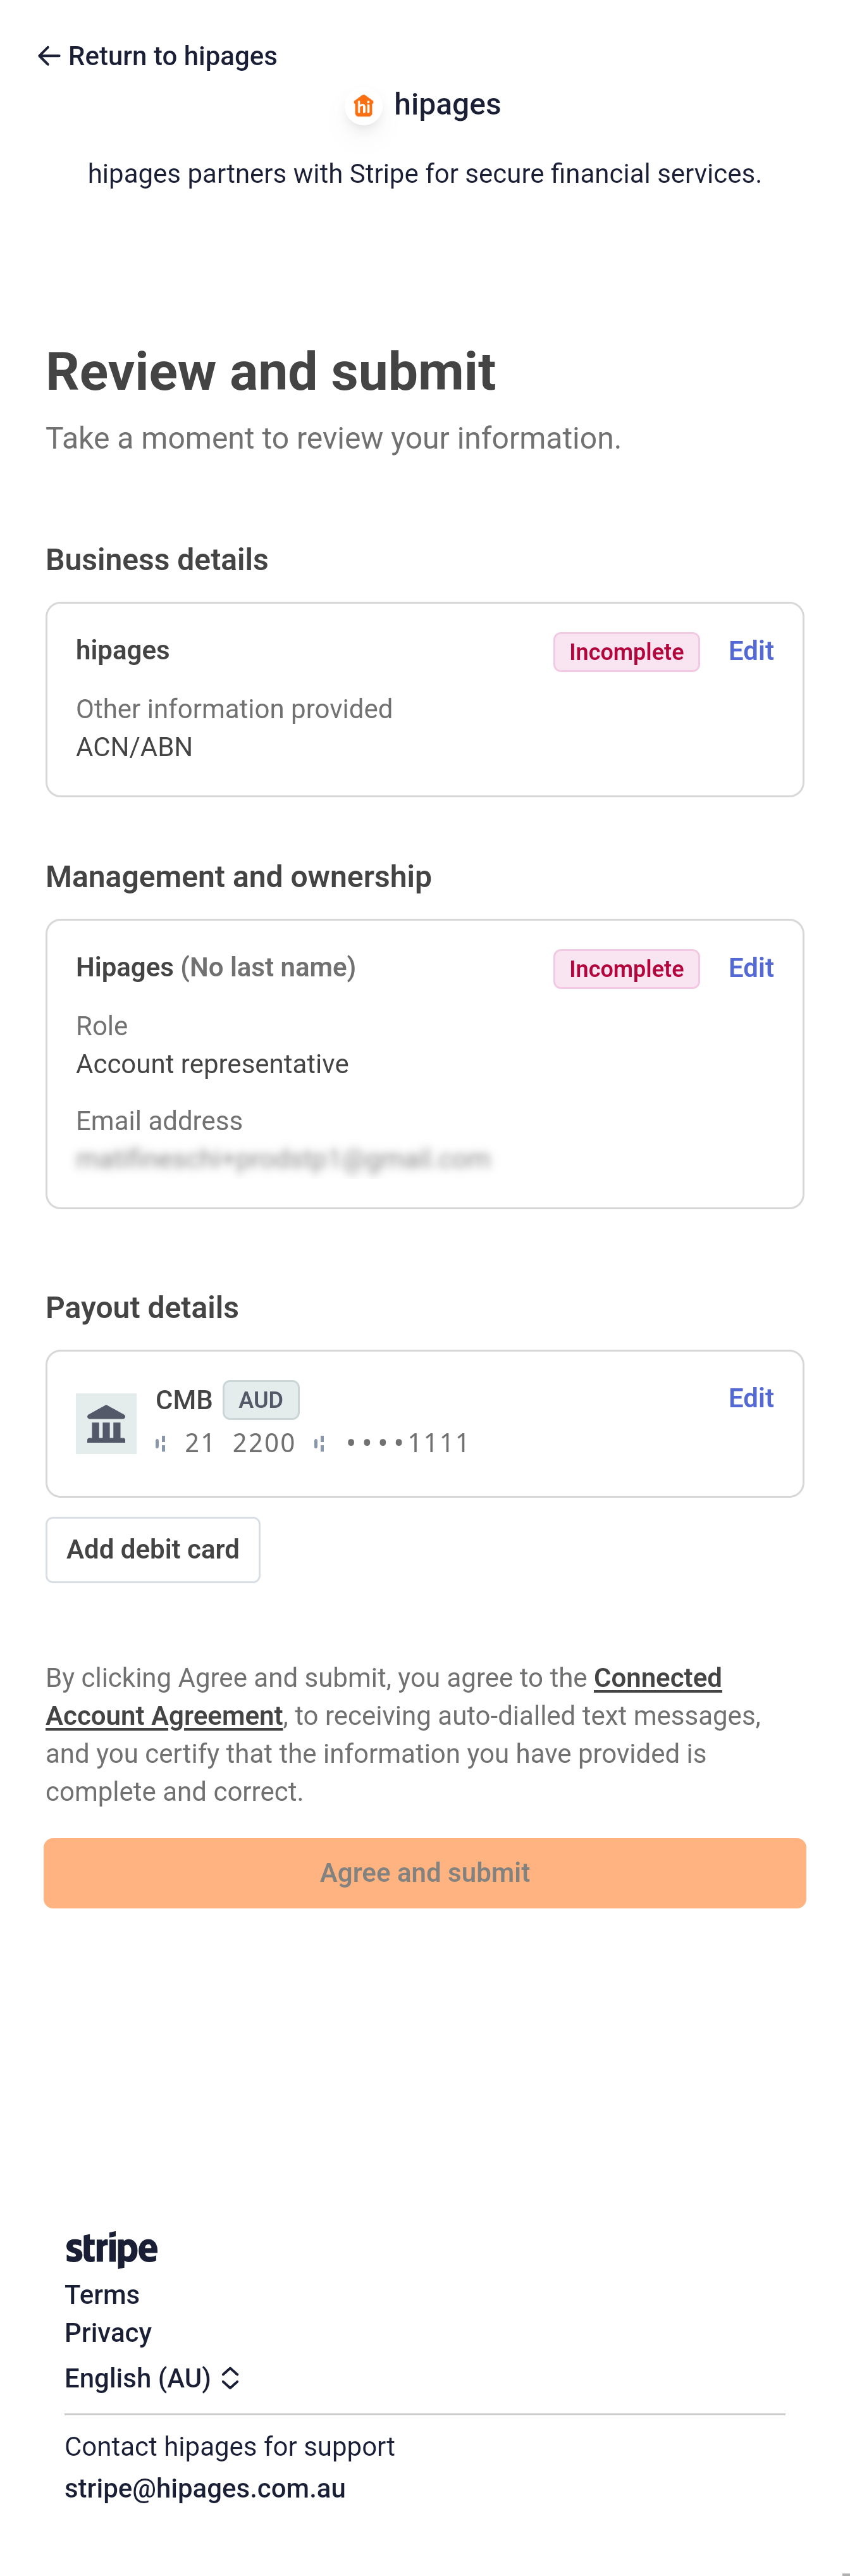Open the English (AU) language selector
850x2576 pixels.
[138, 2378]
